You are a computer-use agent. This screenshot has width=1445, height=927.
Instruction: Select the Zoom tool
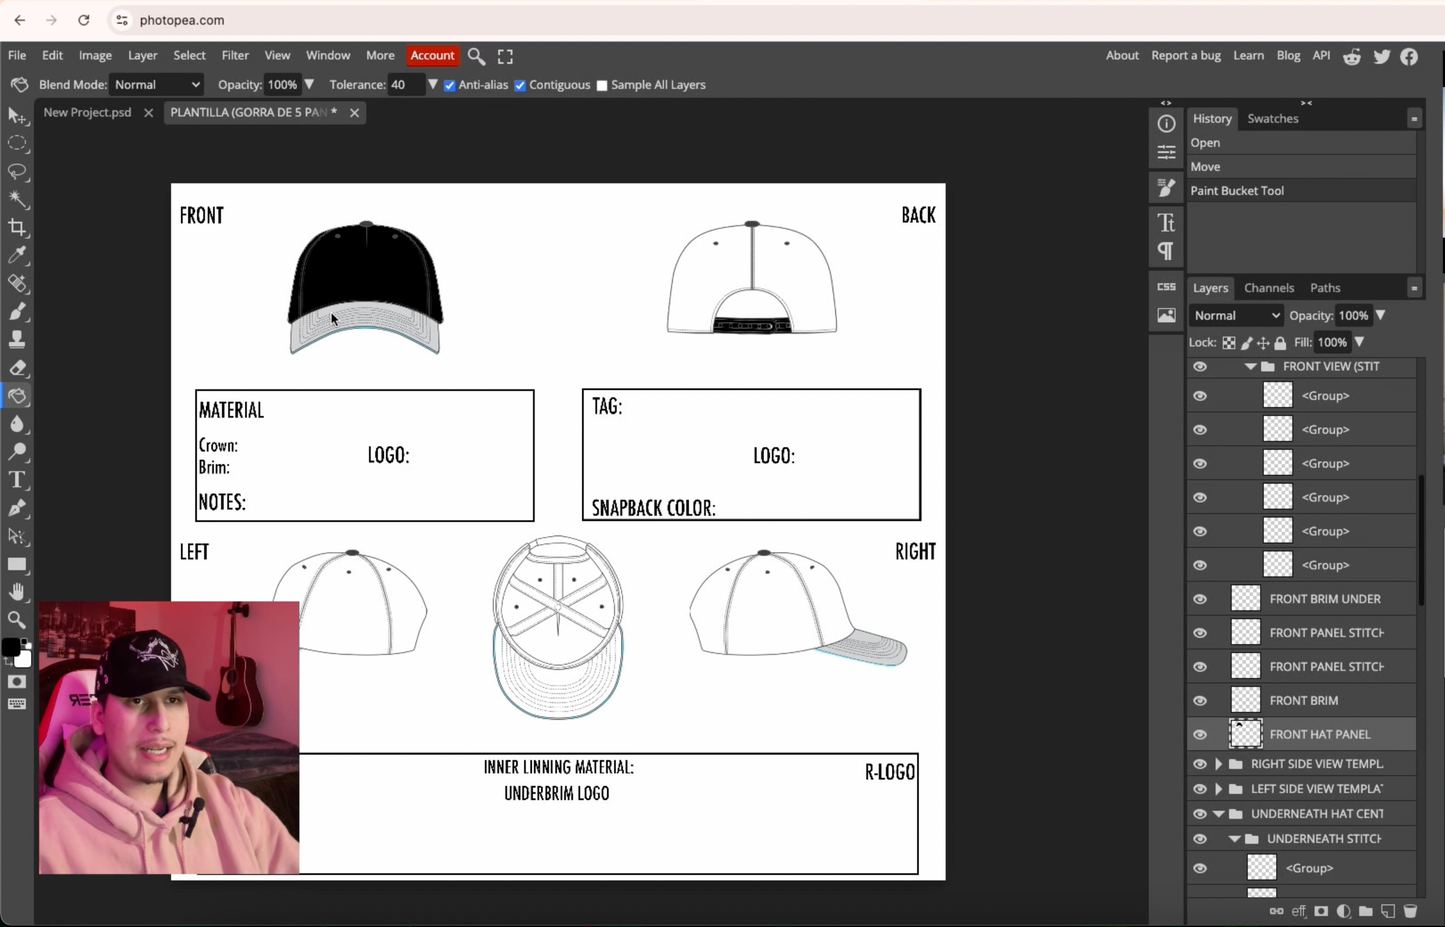point(16,620)
